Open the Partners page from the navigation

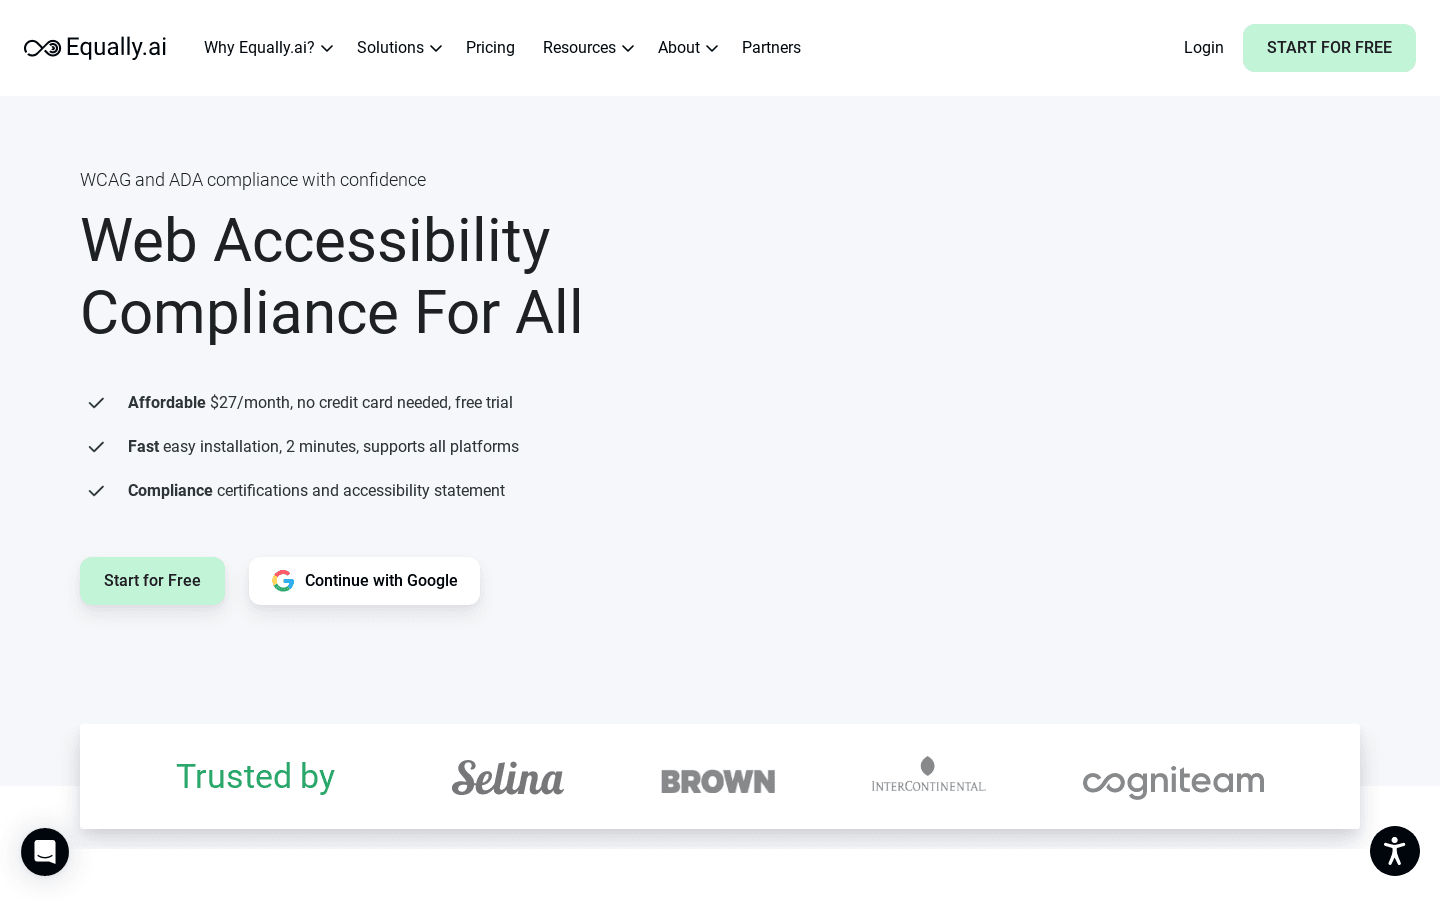[x=771, y=48]
